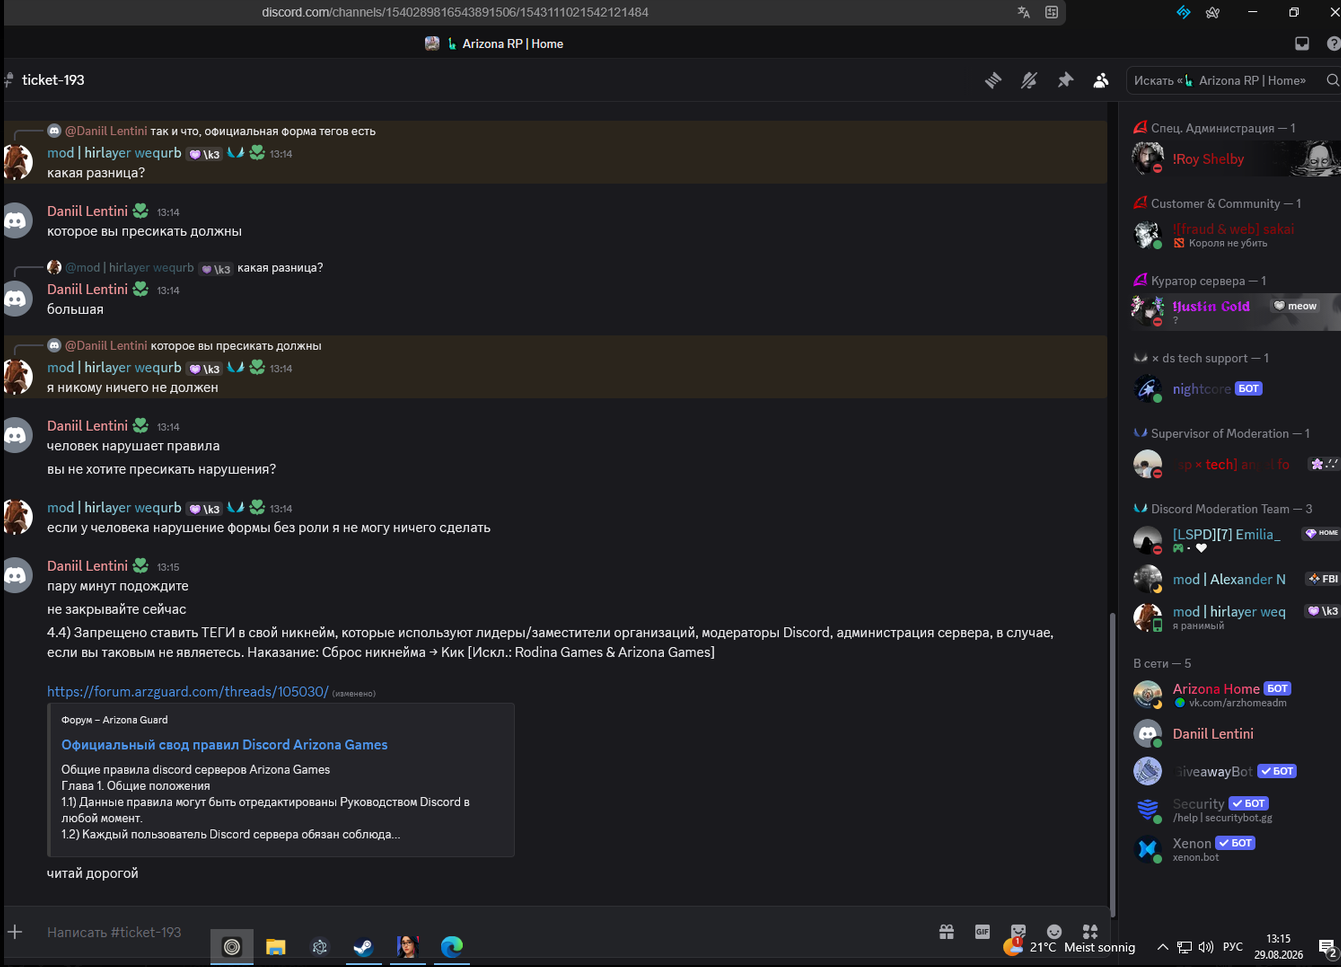The image size is (1341, 967).
Task: Select member [LSPD][7] Emilia_
Action: coord(1236,540)
